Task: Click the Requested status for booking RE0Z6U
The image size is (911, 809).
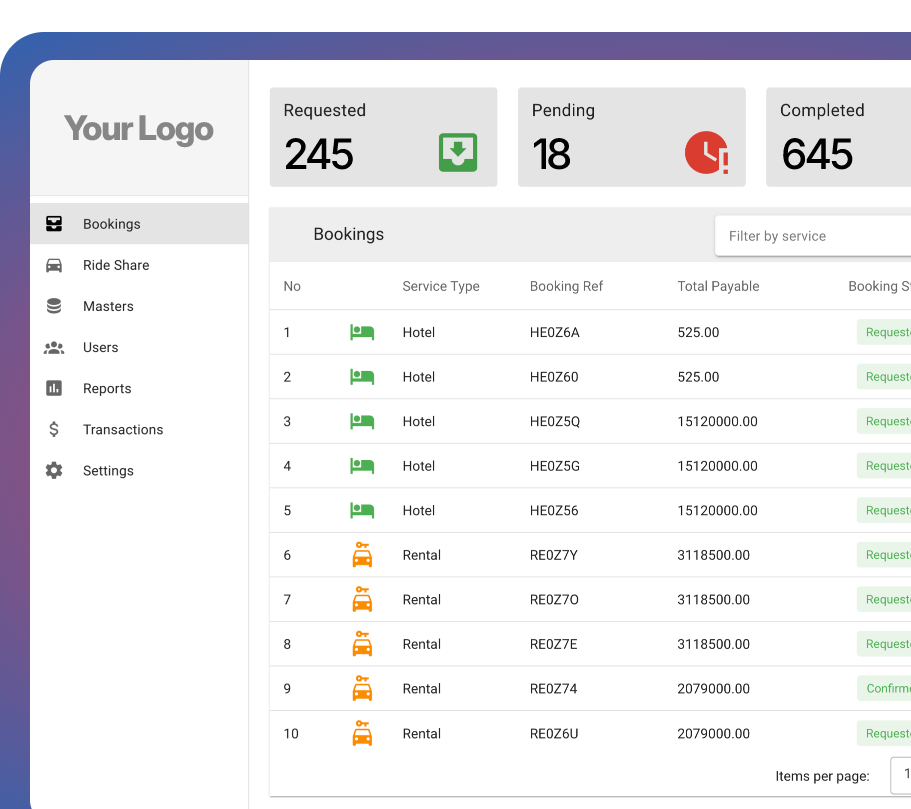Action: [884, 733]
